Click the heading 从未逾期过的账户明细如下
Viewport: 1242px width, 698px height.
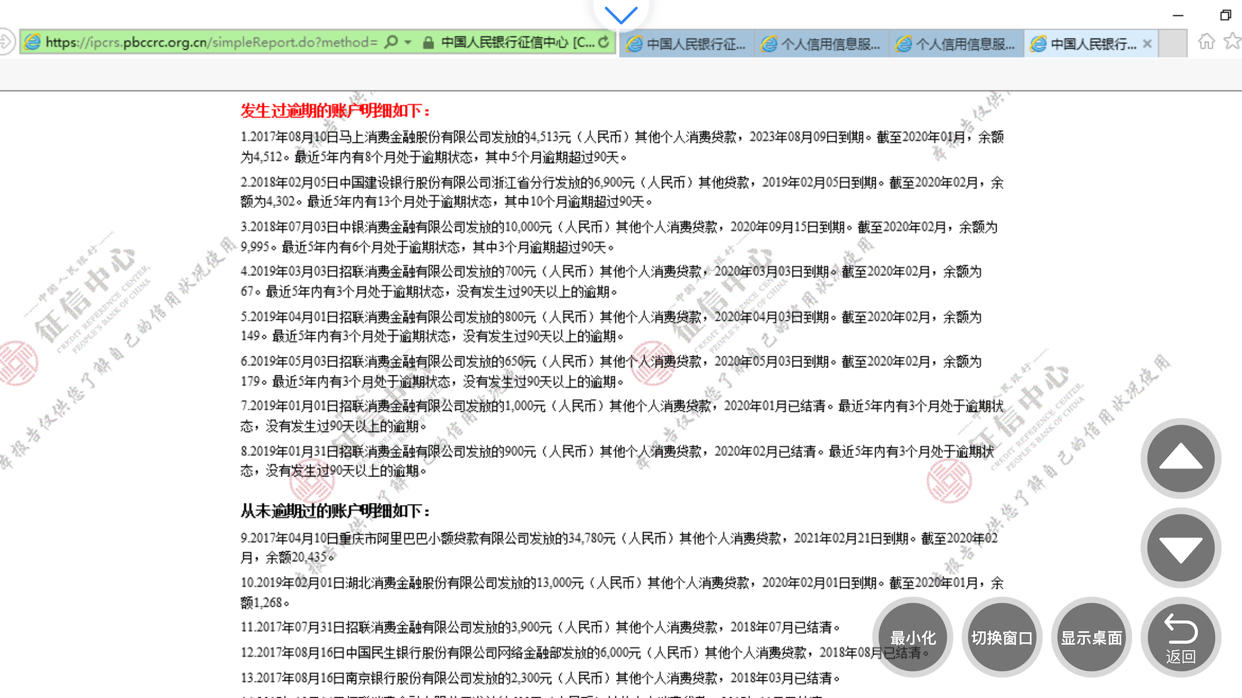point(336,511)
